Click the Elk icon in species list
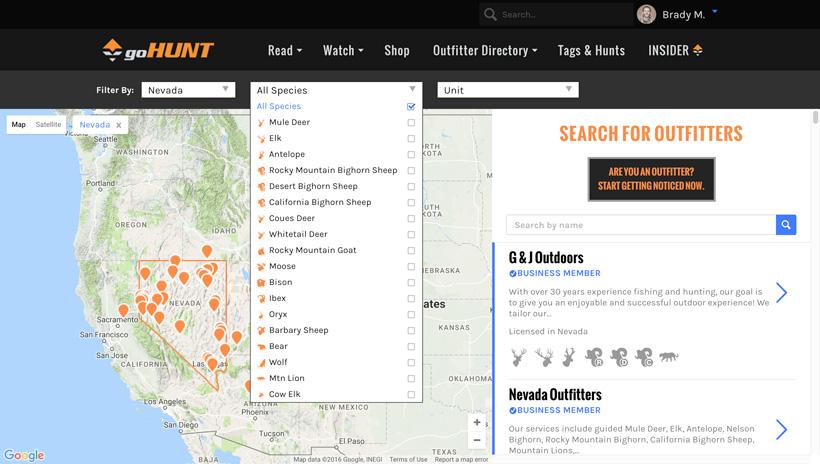Viewport: 820px width, 464px height. click(261, 139)
